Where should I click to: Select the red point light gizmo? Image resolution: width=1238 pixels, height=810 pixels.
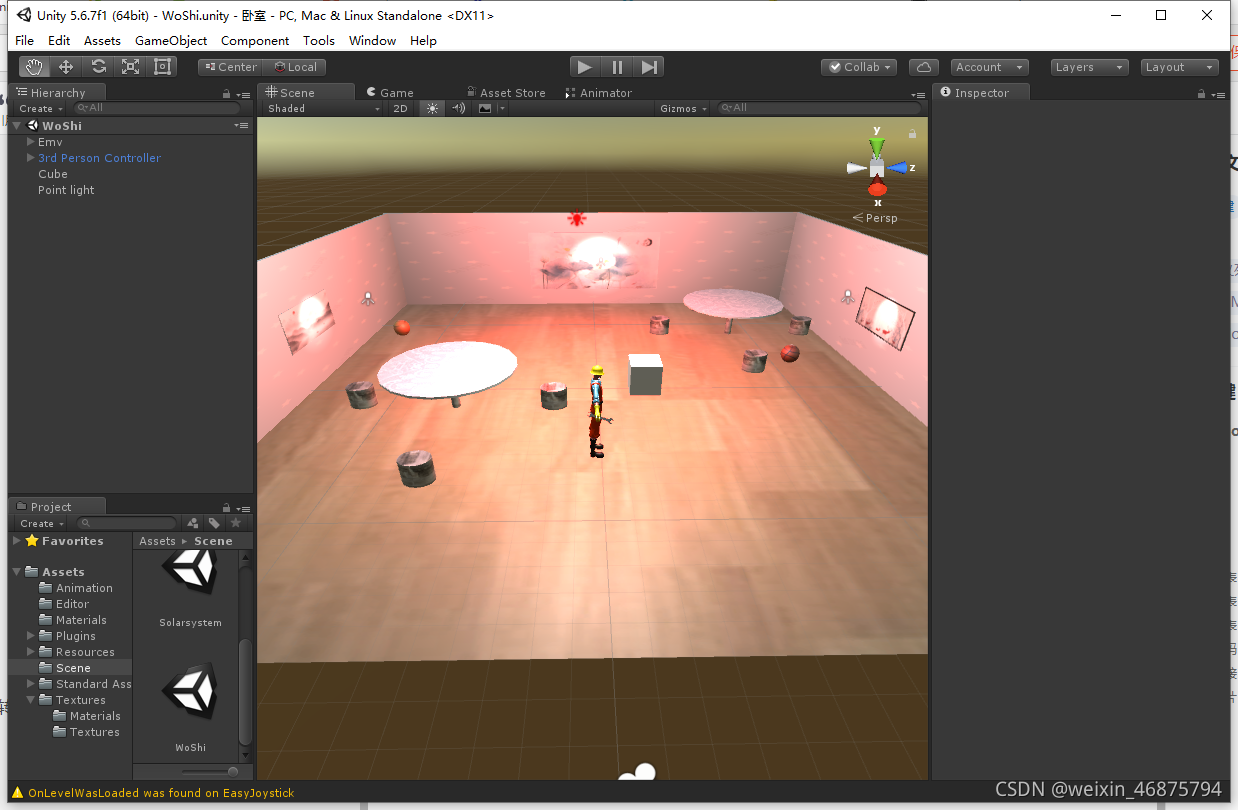tap(576, 218)
